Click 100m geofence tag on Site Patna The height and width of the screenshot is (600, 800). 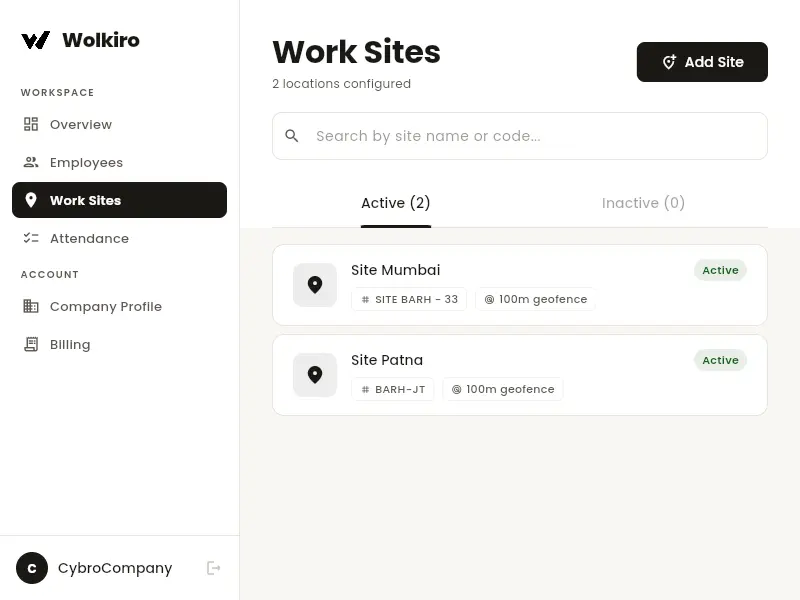503,390
